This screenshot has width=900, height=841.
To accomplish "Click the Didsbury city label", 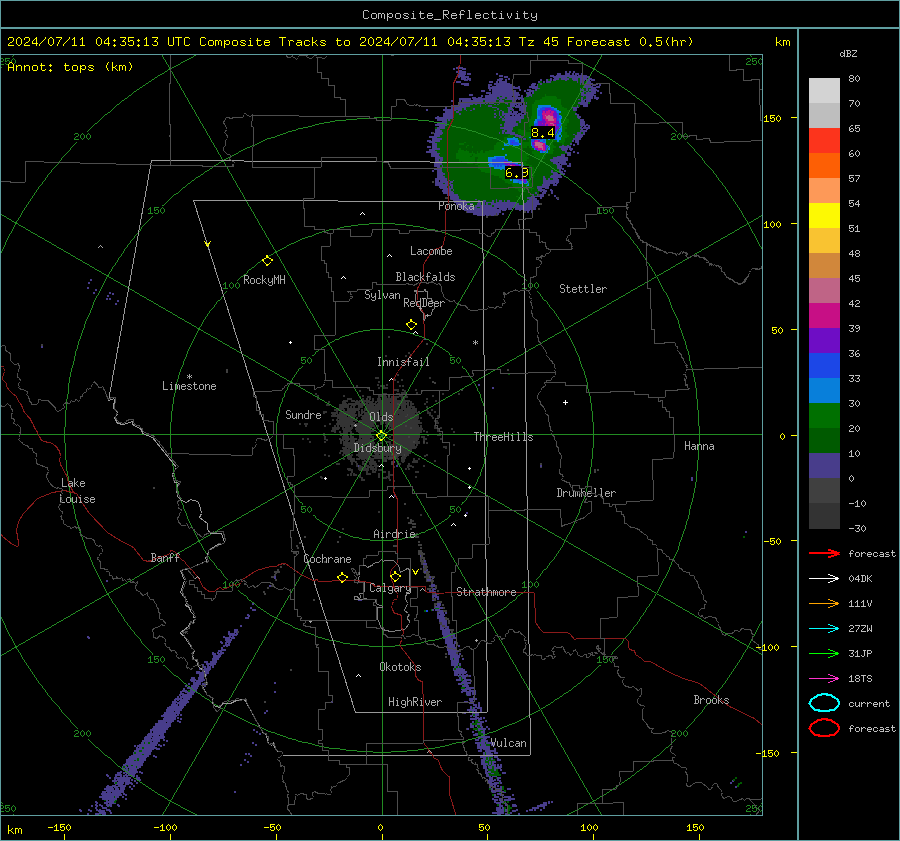I will click(378, 448).
